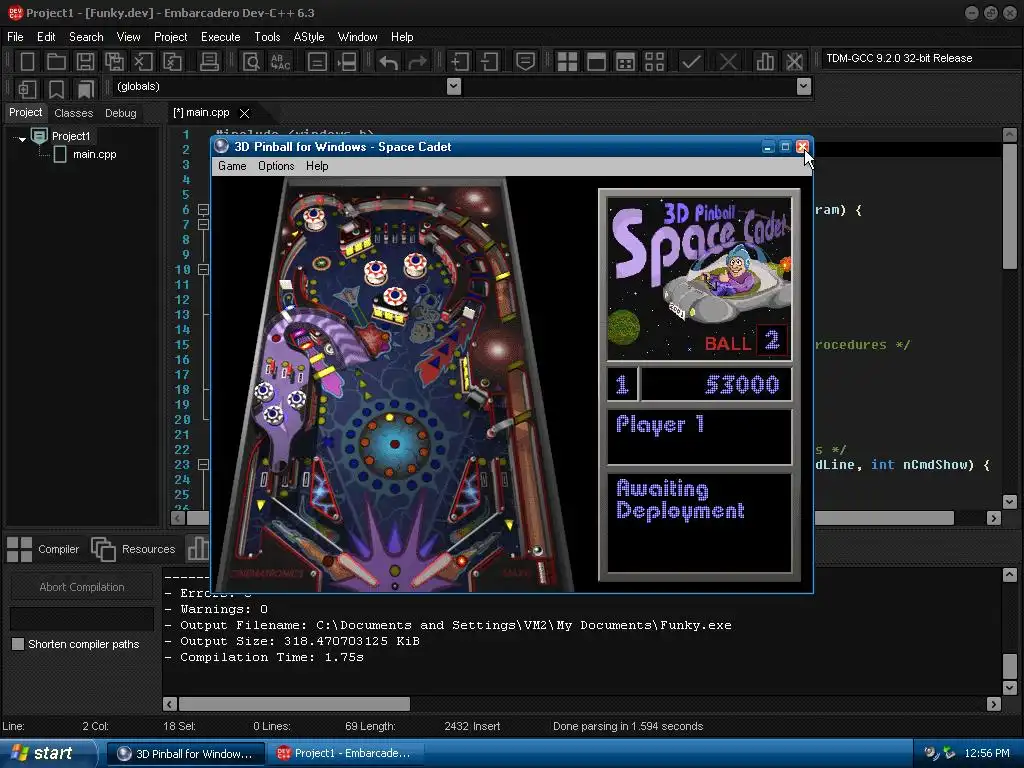
Task: Click the system tray clock
Action: (987, 753)
